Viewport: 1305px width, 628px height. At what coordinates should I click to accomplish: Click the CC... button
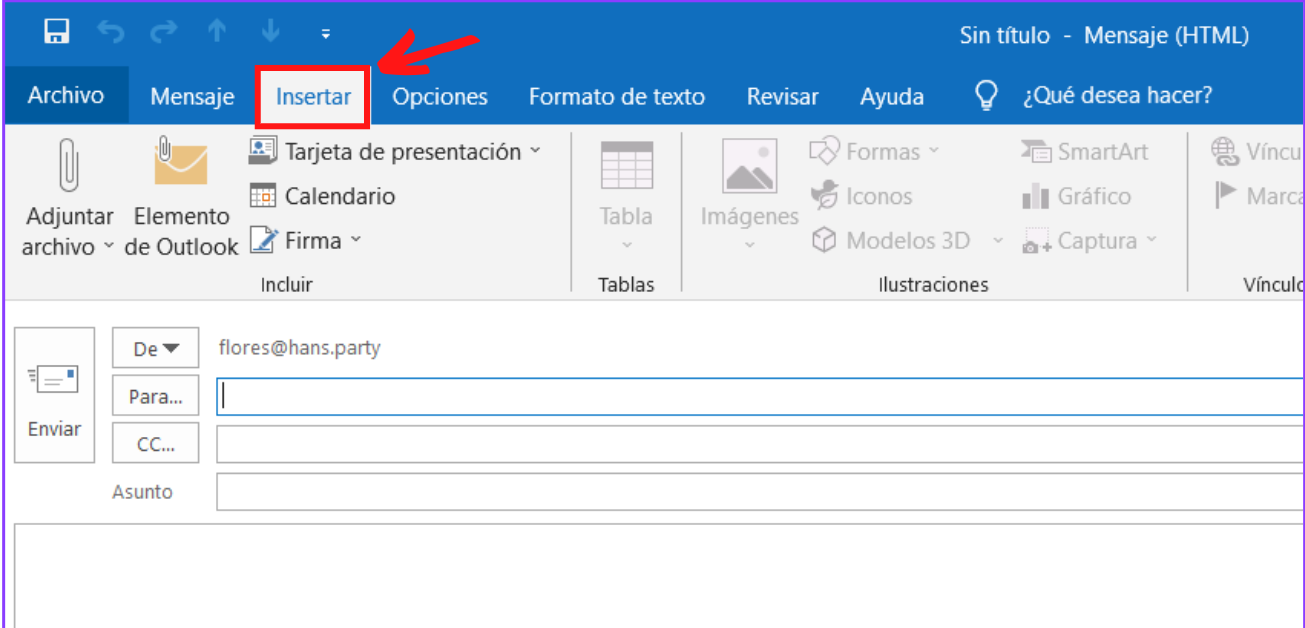click(x=156, y=444)
